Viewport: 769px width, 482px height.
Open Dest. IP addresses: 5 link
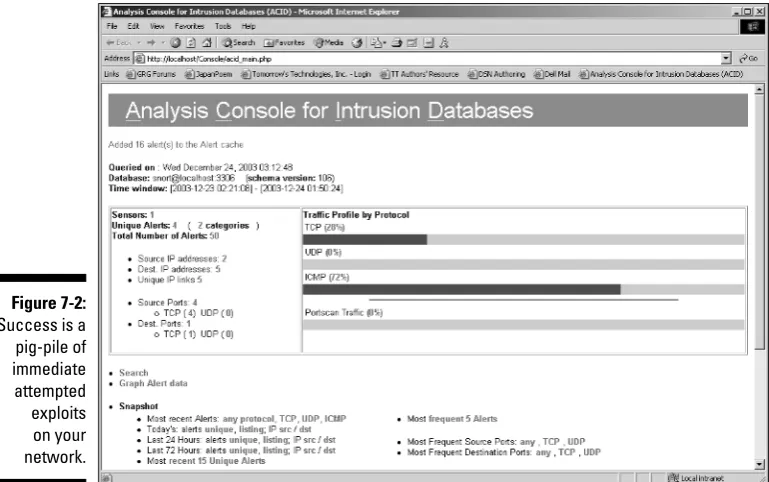179,269
